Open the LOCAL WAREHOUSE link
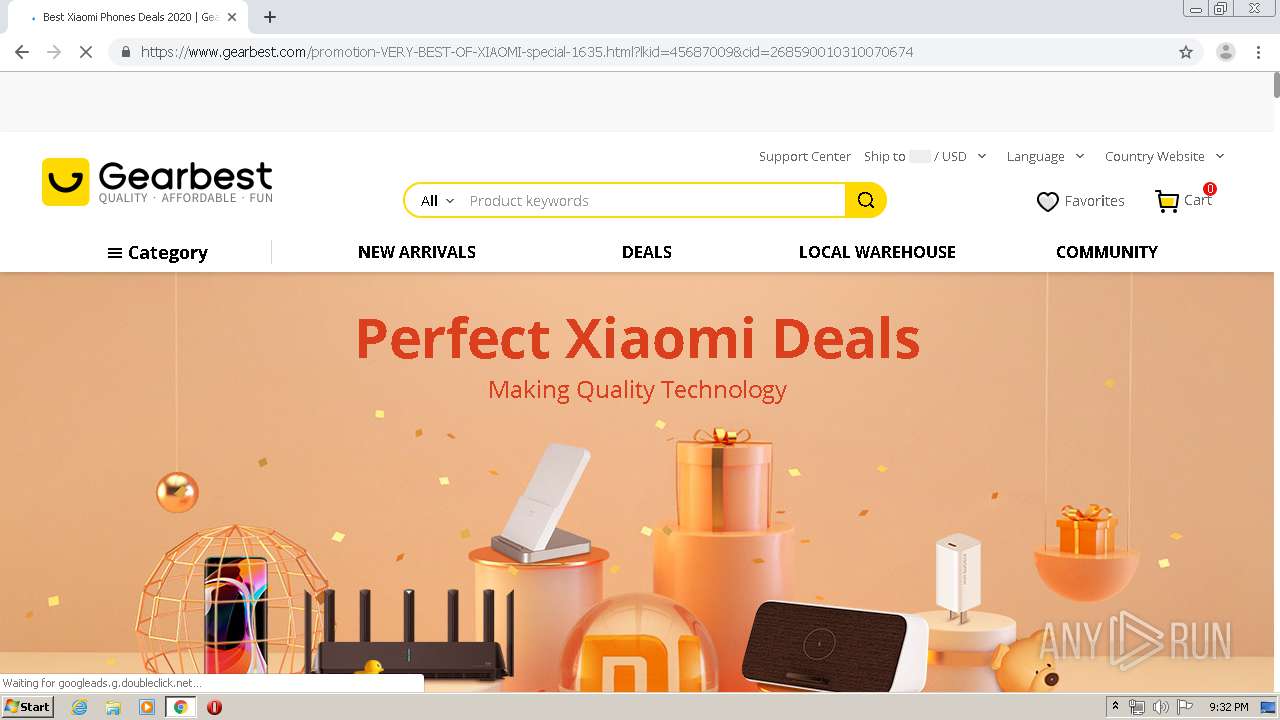The height and width of the screenshot is (720, 1280). pyautogui.click(x=877, y=252)
